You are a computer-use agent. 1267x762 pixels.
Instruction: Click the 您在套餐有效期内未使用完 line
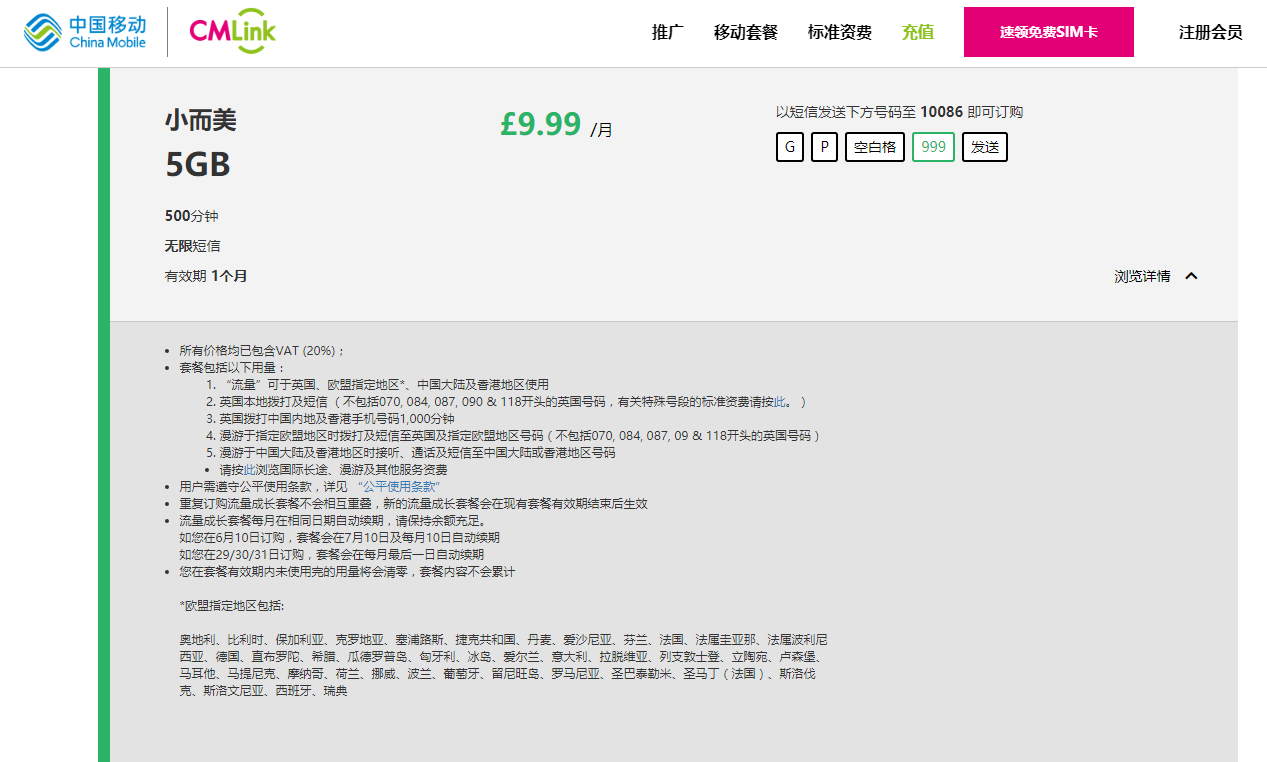pos(347,571)
